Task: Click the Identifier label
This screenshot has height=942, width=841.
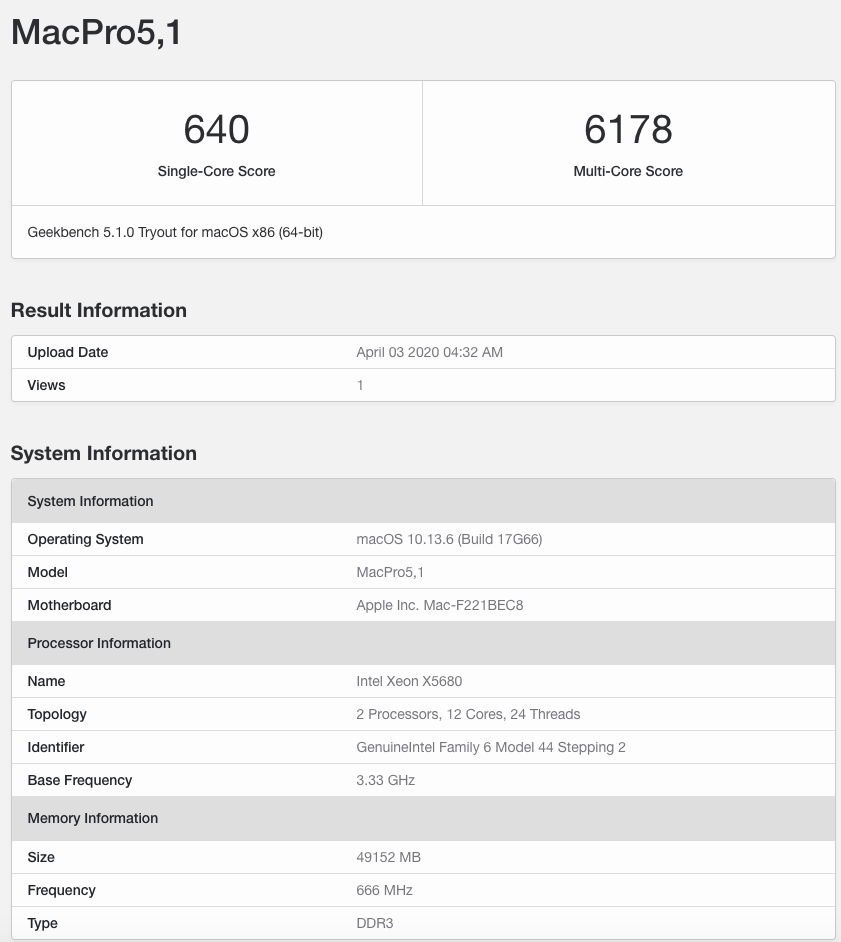Action: [56, 747]
